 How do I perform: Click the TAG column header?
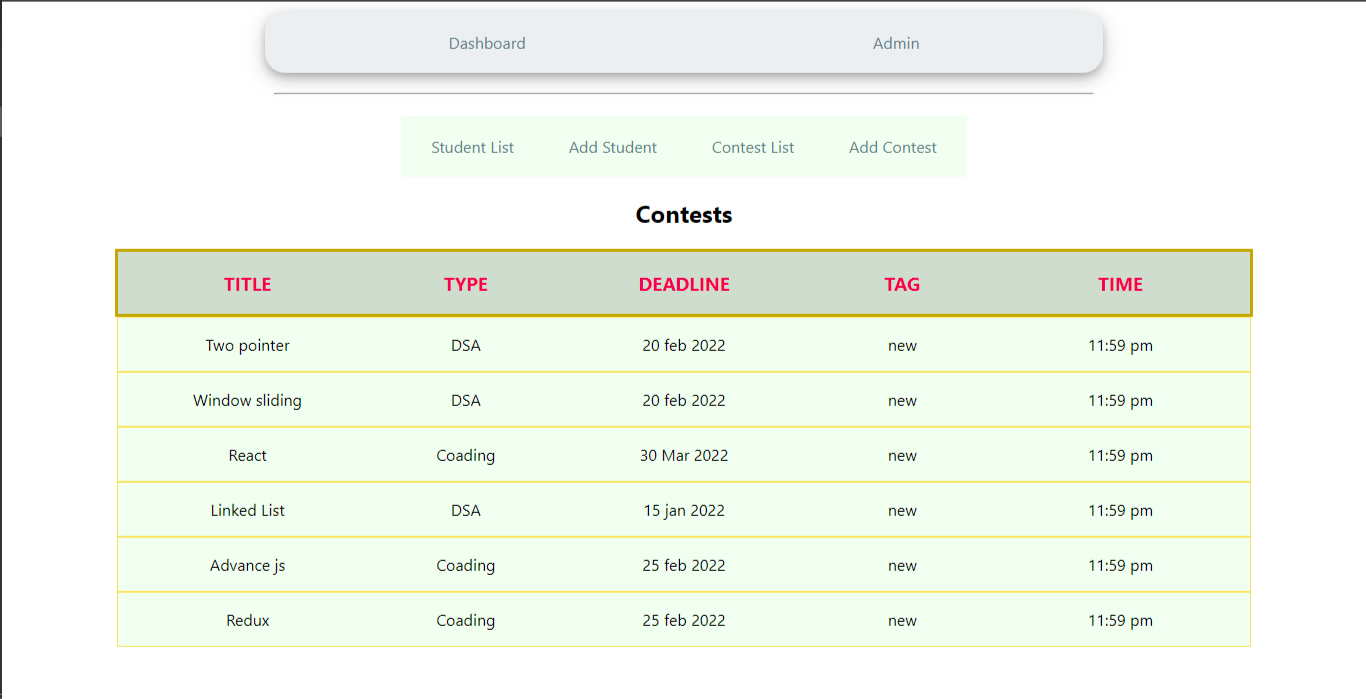click(x=902, y=284)
